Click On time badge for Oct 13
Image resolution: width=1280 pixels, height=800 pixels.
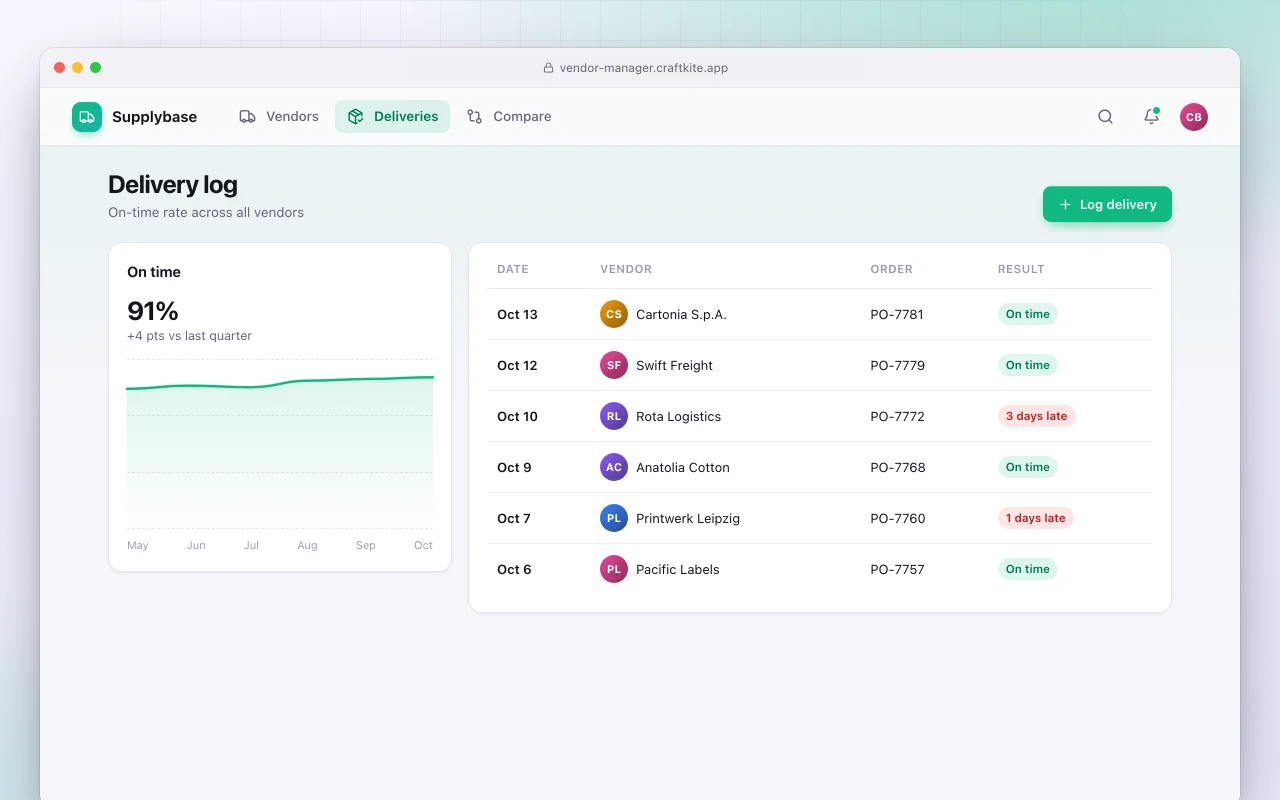coord(1028,314)
